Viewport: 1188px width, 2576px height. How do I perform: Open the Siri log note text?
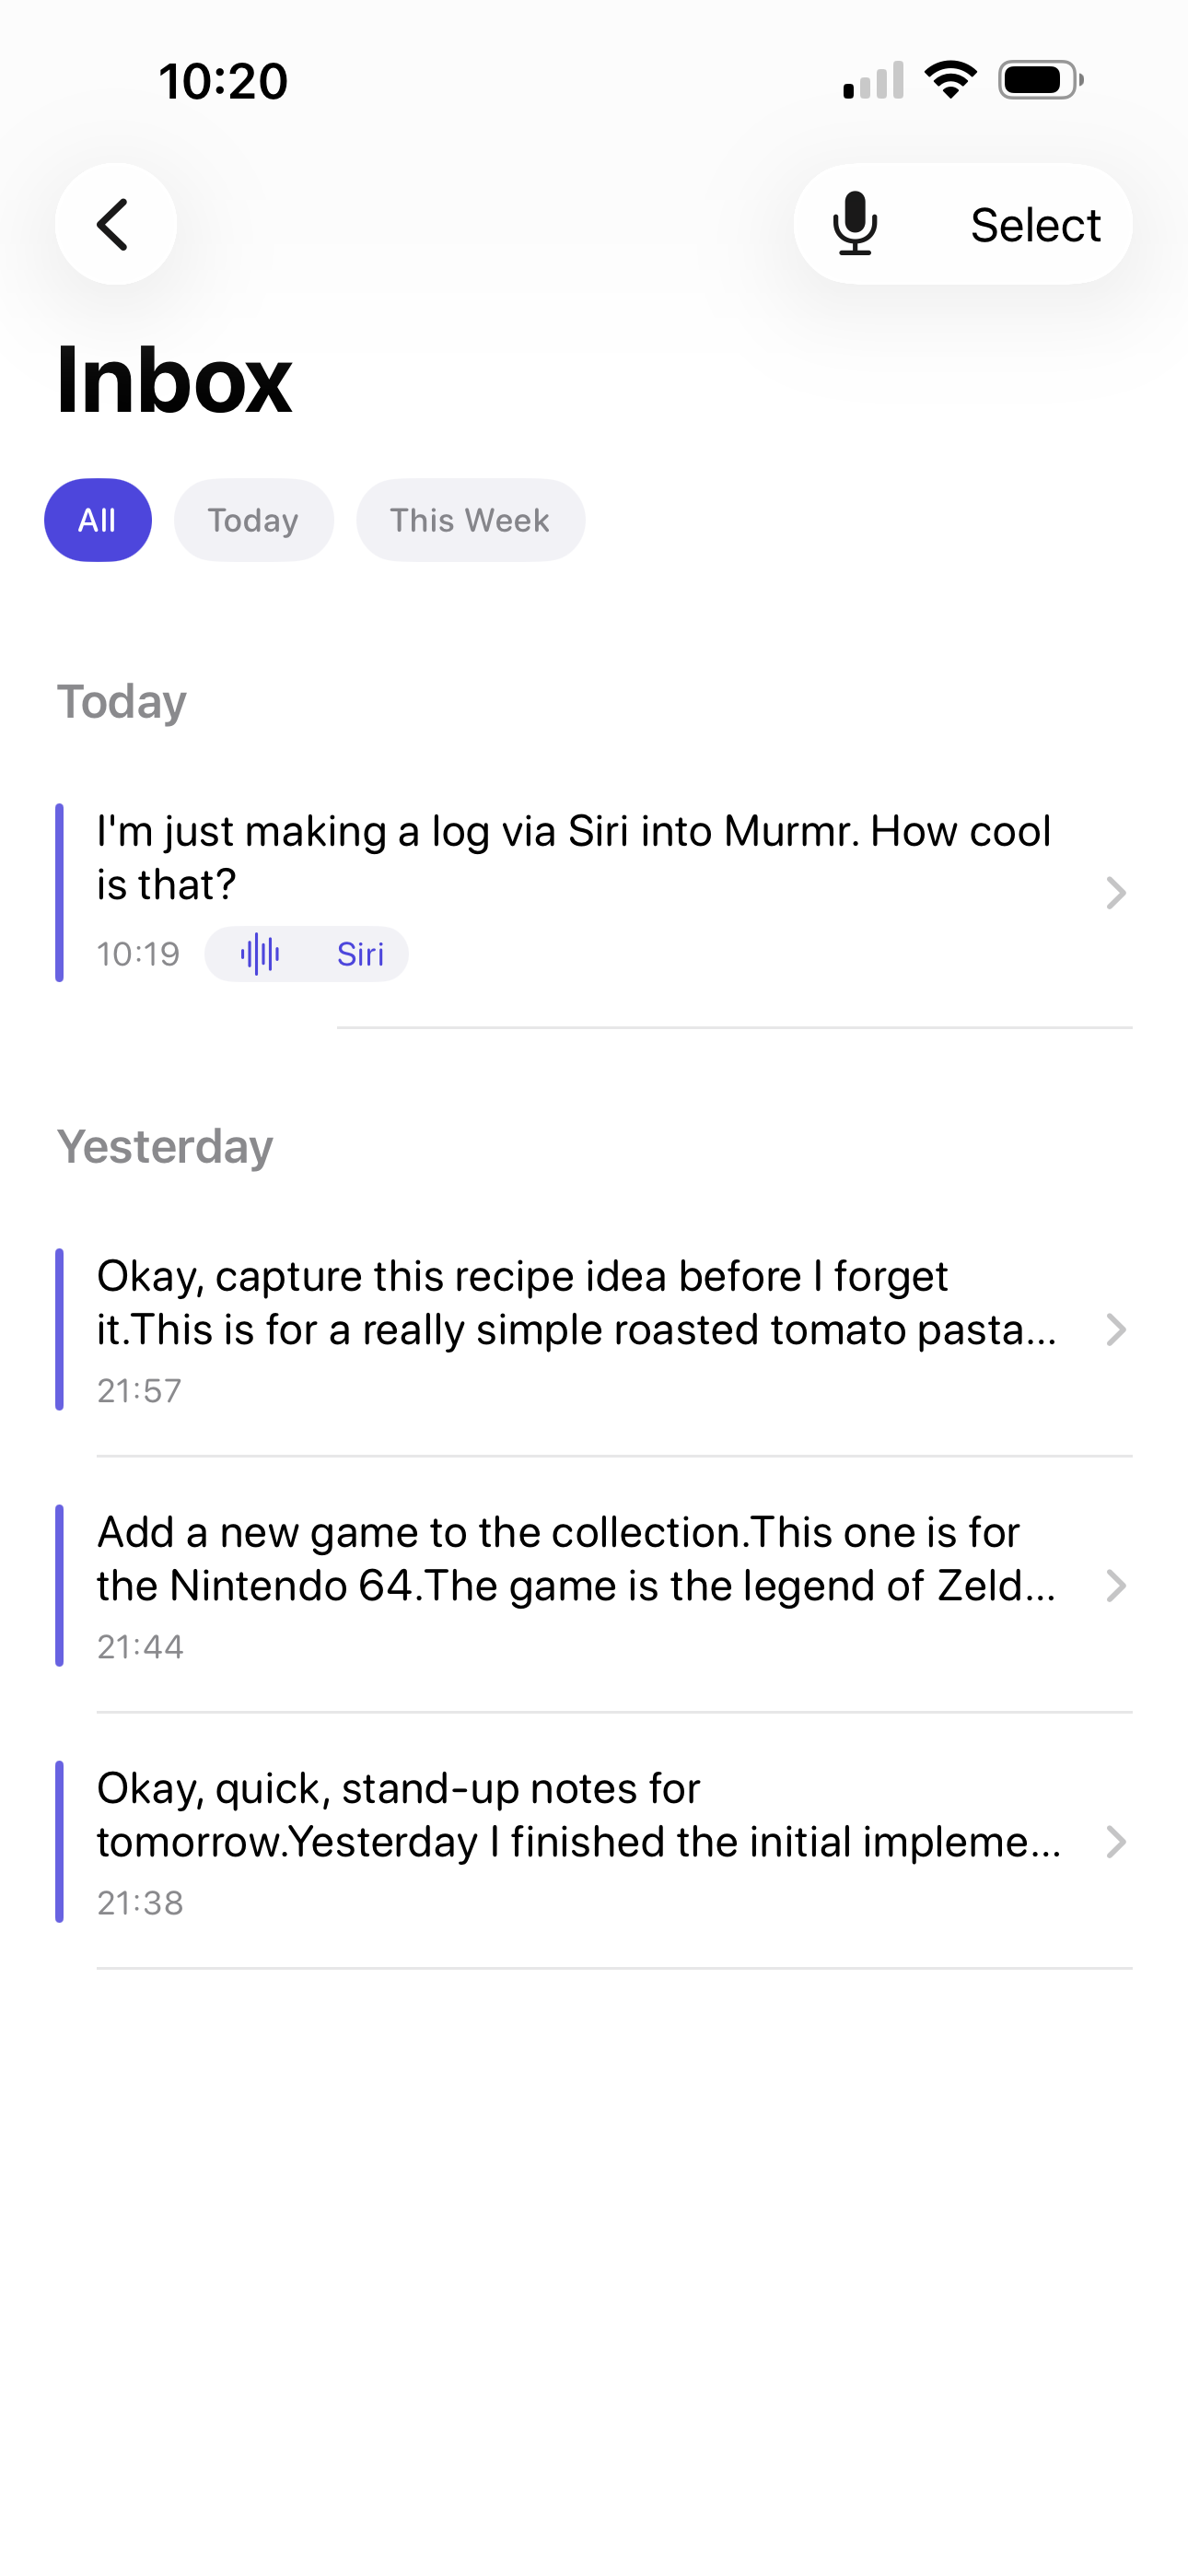click(573, 858)
